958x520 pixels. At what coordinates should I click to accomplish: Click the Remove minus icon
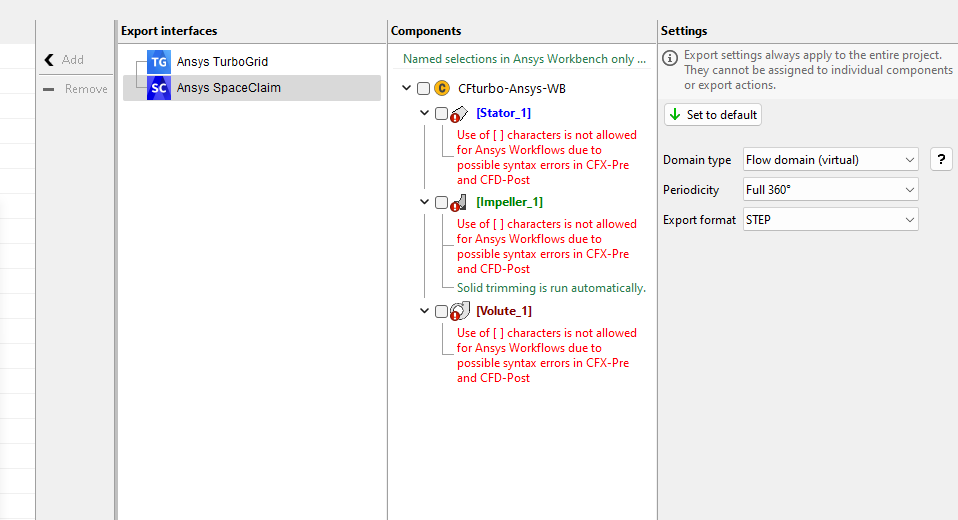[49, 89]
